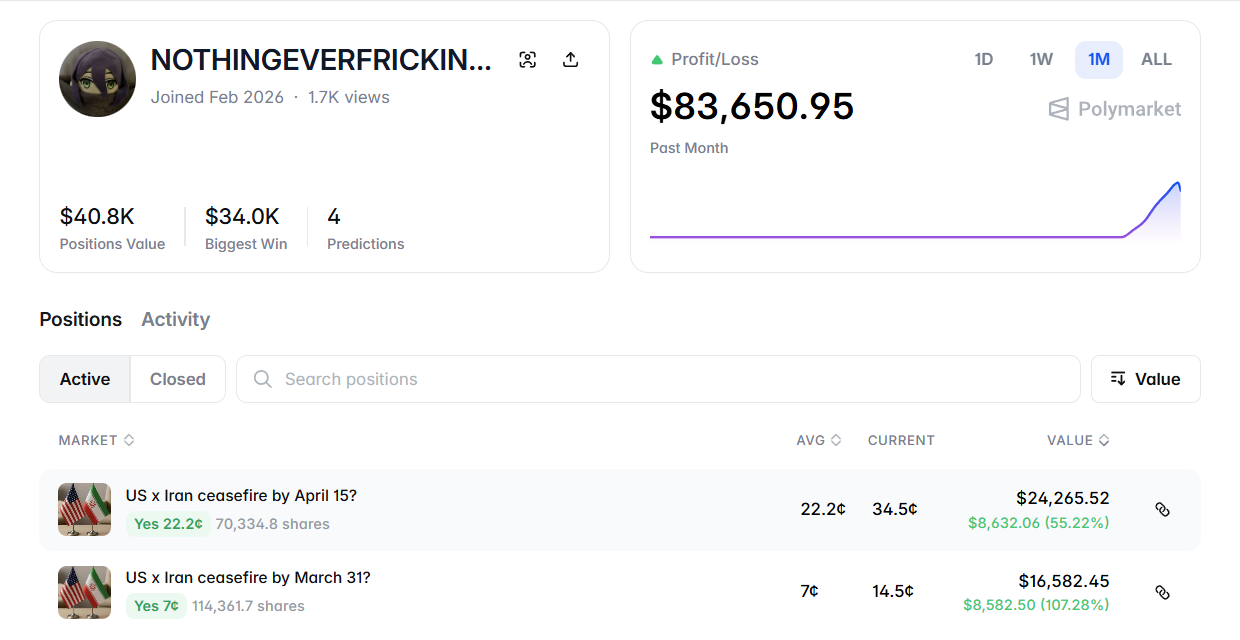The height and width of the screenshot is (640, 1240).
Task: Open US x Iran ceasefire by March 31 market
Action: point(248,578)
